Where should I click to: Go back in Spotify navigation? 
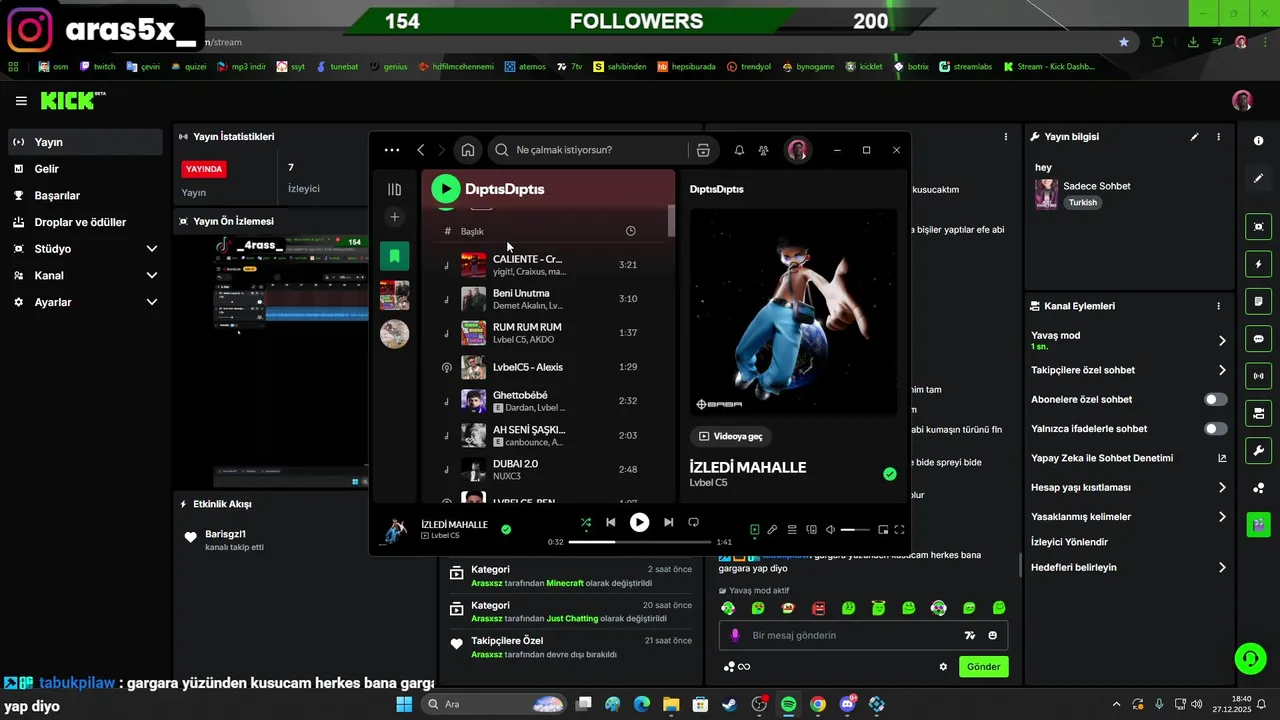(x=421, y=150)
